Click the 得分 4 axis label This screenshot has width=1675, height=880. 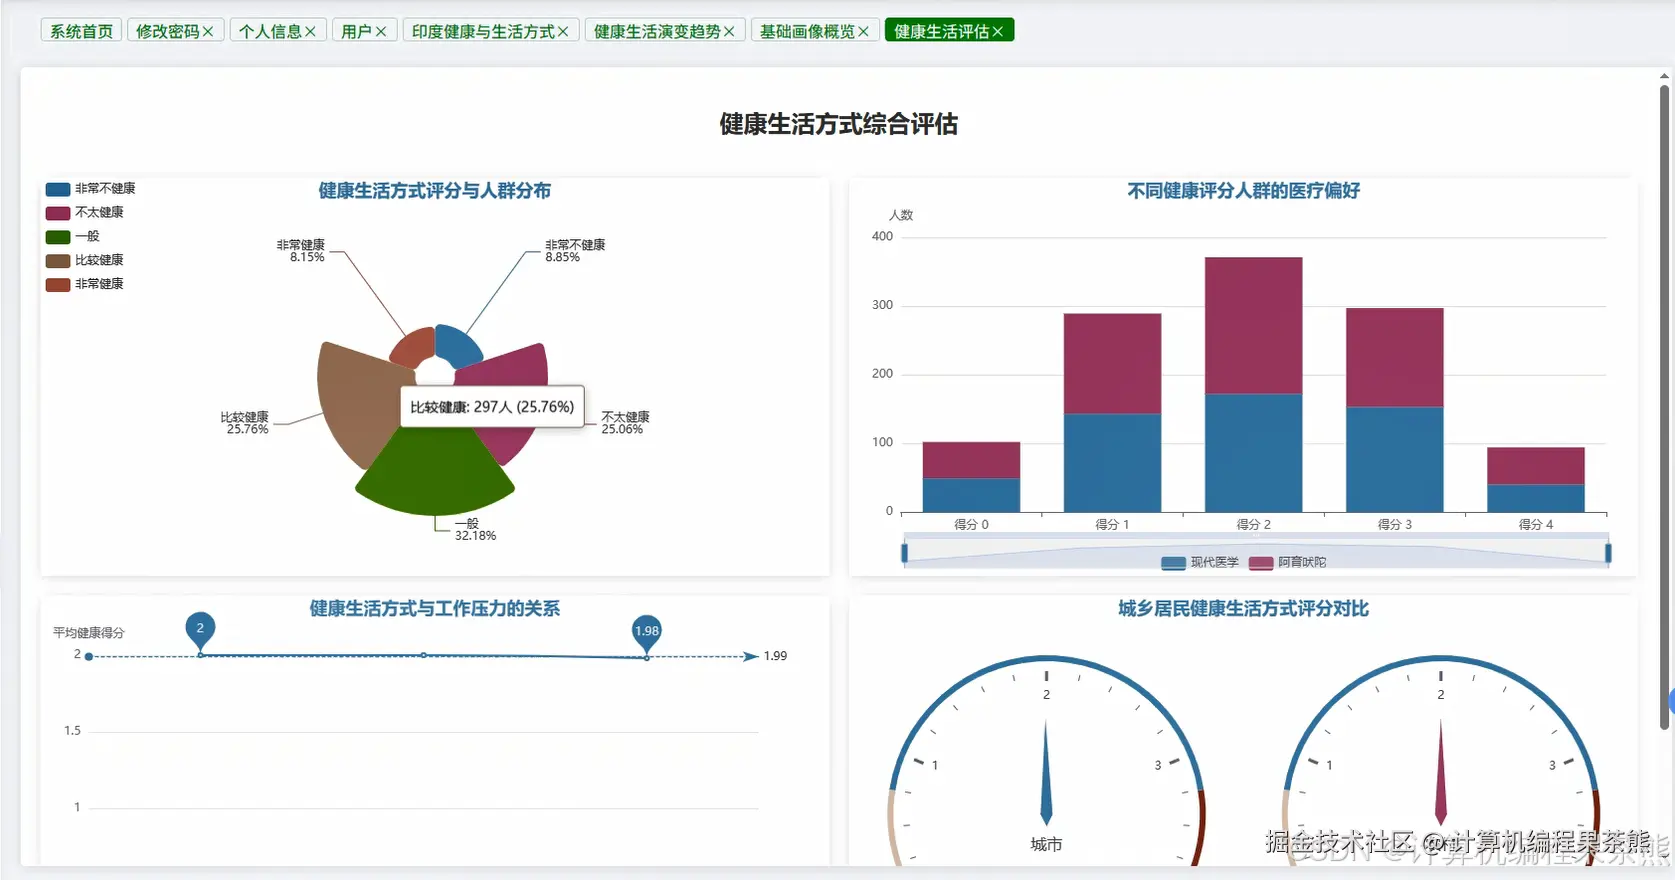(1536, 524)
